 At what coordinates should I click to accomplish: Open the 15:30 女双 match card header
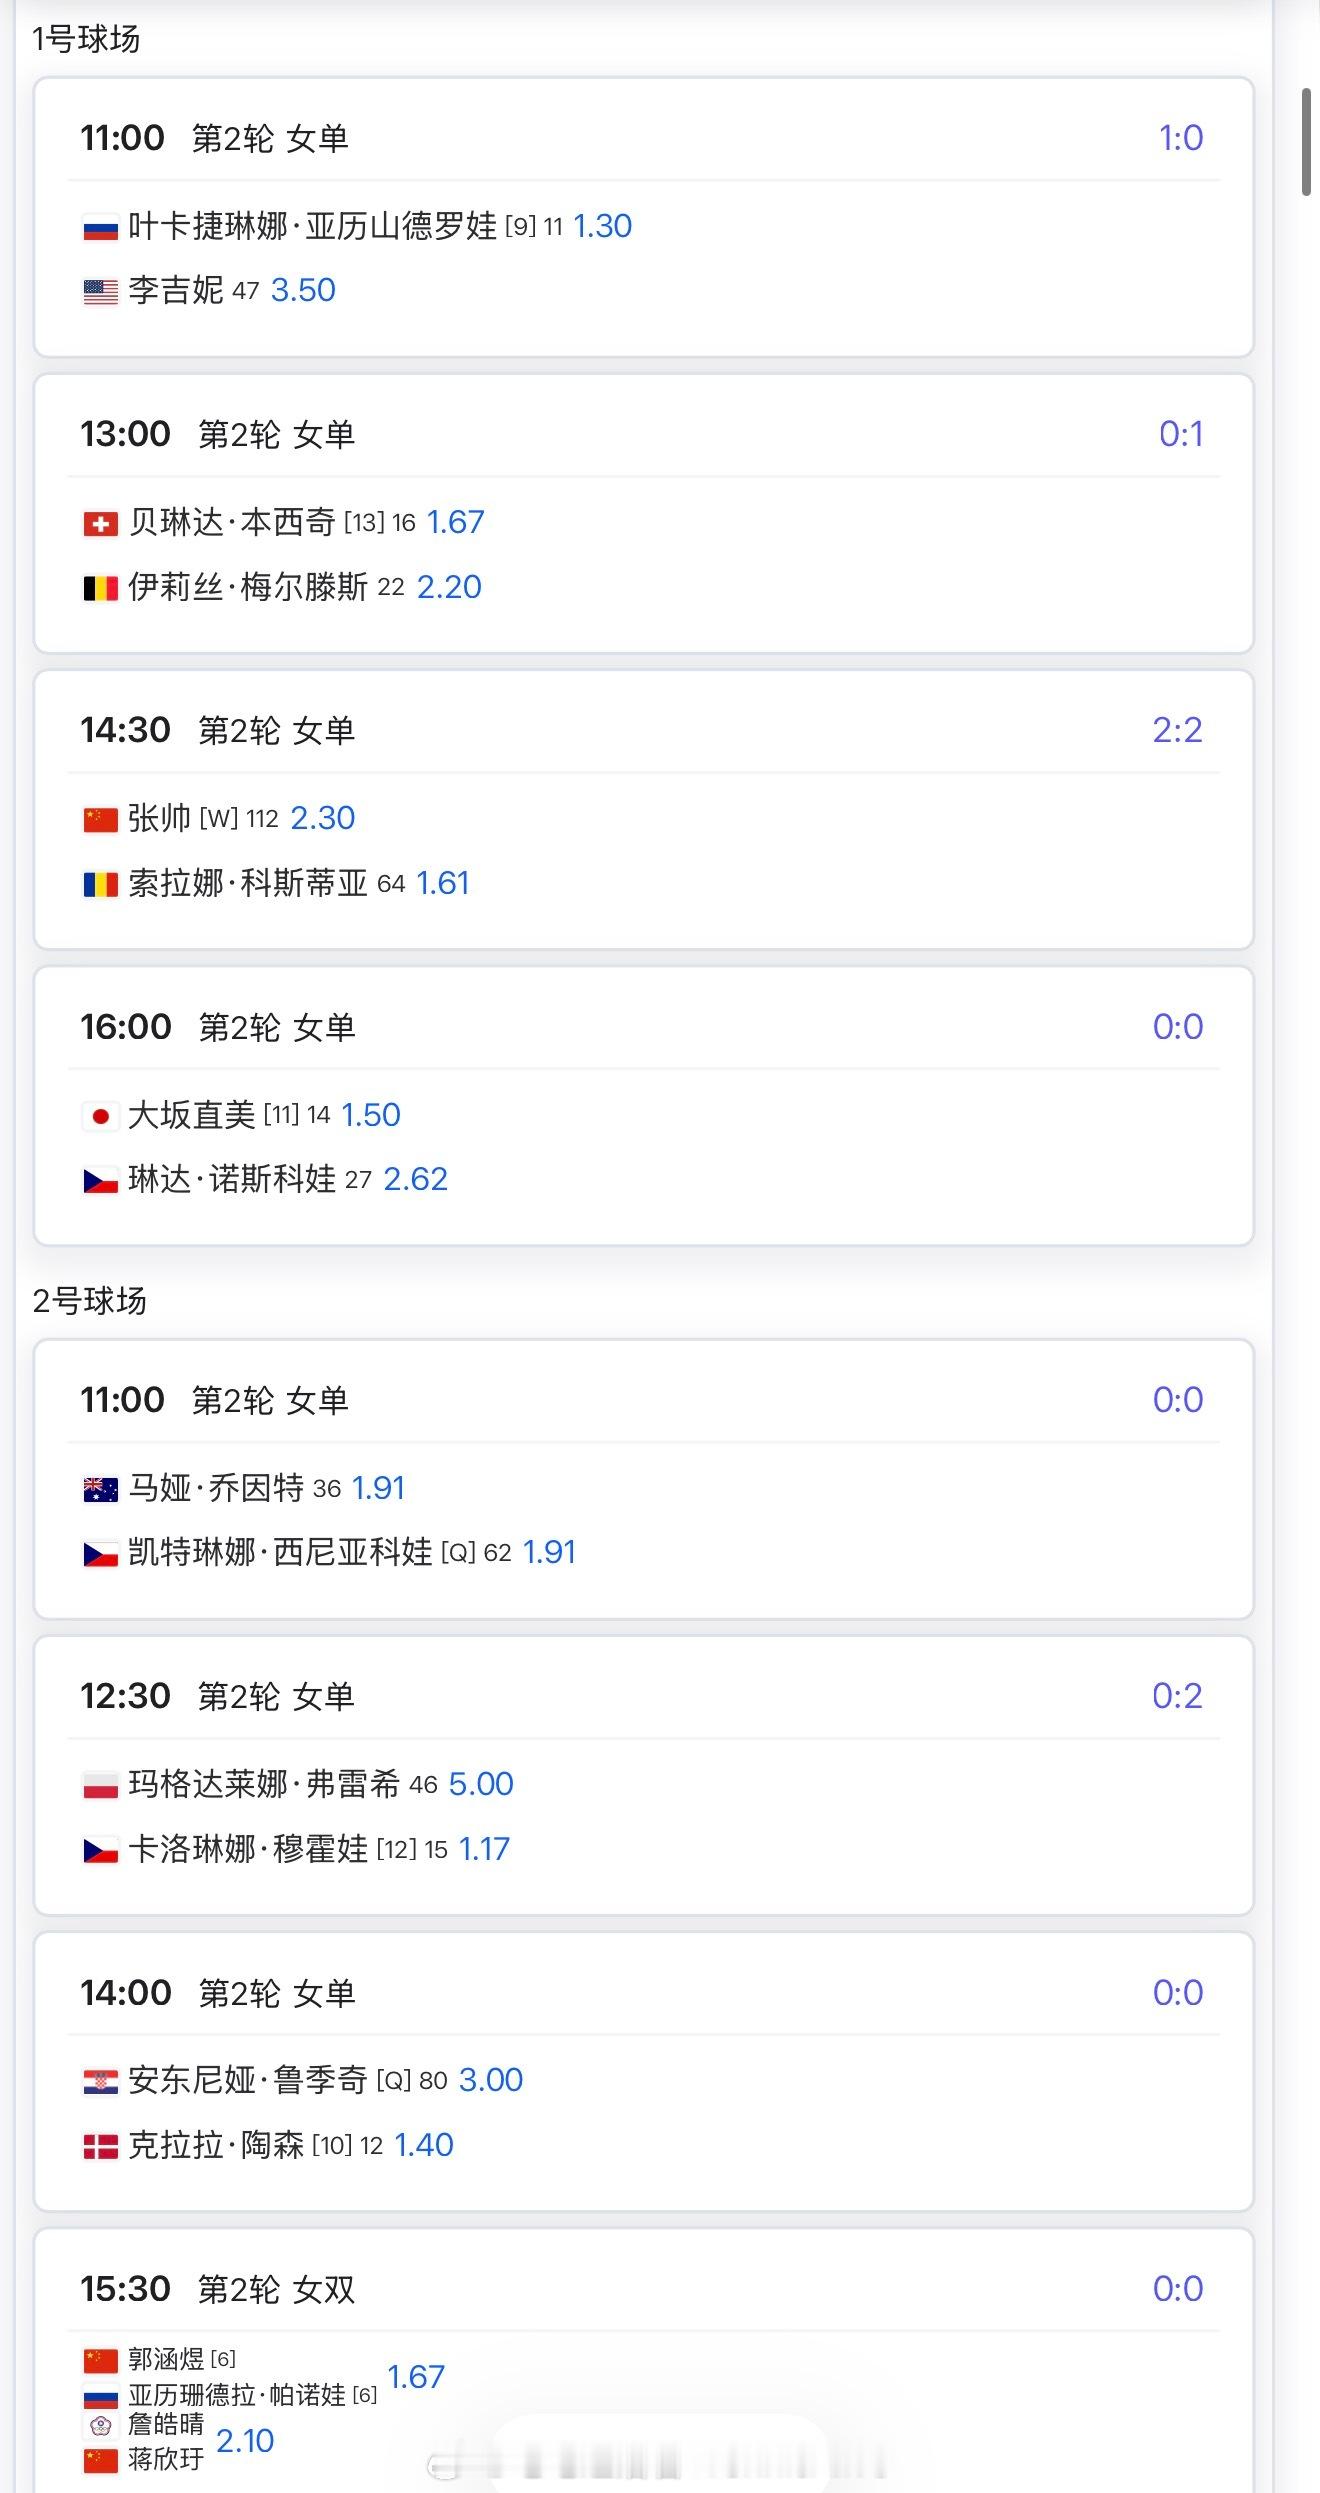[218, 2289]
